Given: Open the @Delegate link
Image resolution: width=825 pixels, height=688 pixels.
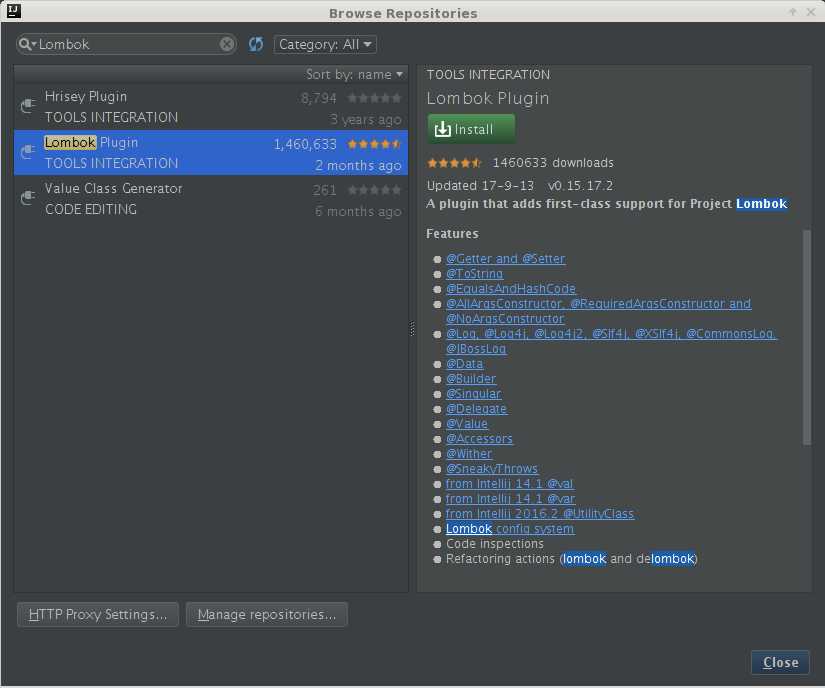Looking at the screenshot, I should 476,409.
